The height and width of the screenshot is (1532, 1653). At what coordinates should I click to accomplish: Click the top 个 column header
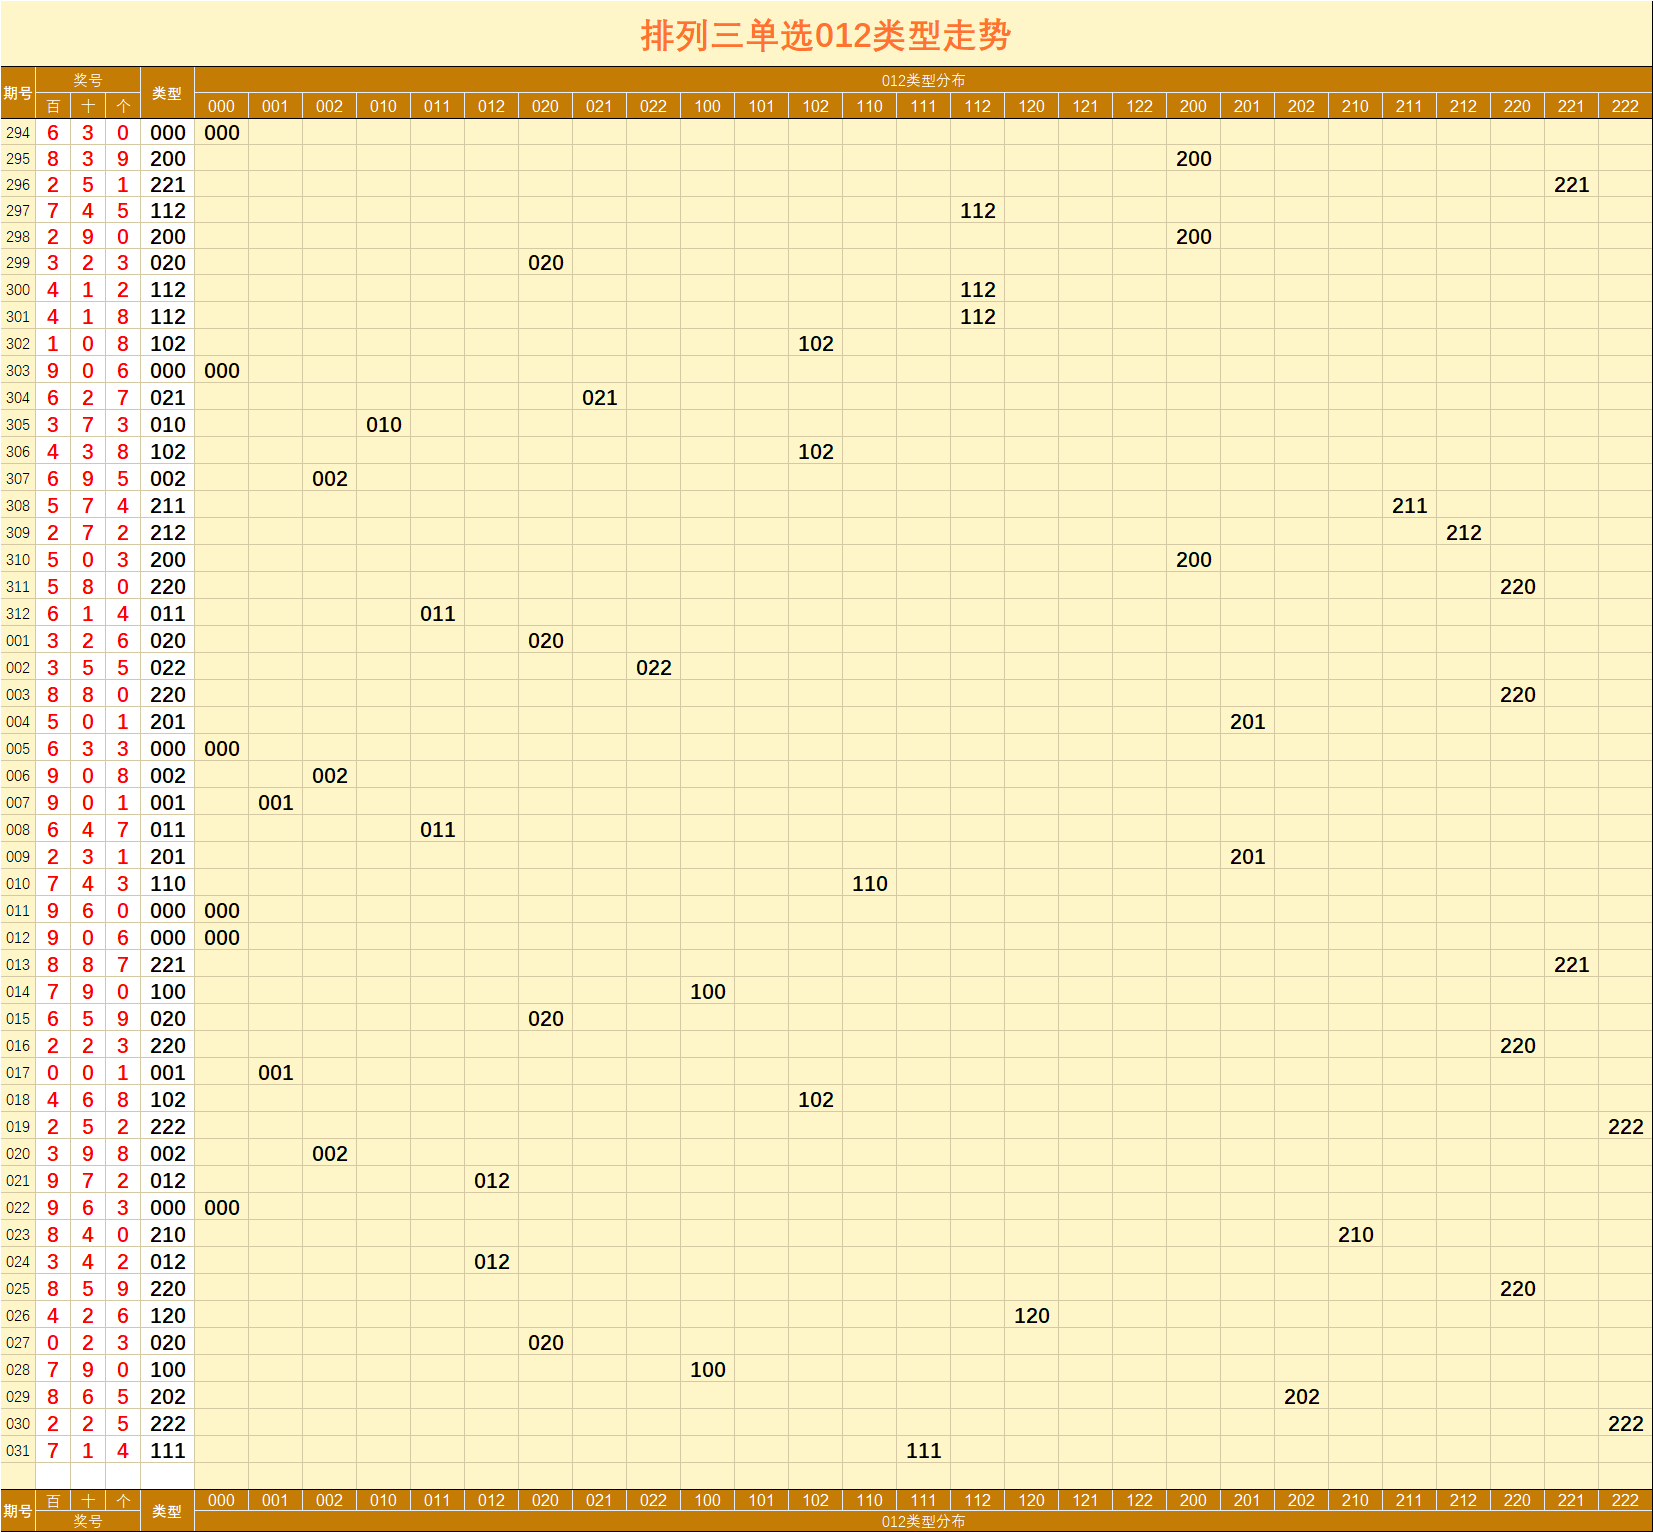(123, 106)
